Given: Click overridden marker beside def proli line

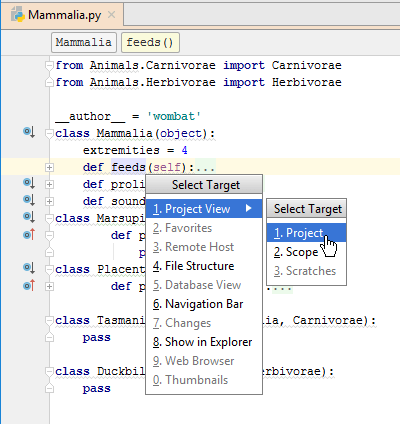Looking at the screenshot, I should [x=29, y=183].
